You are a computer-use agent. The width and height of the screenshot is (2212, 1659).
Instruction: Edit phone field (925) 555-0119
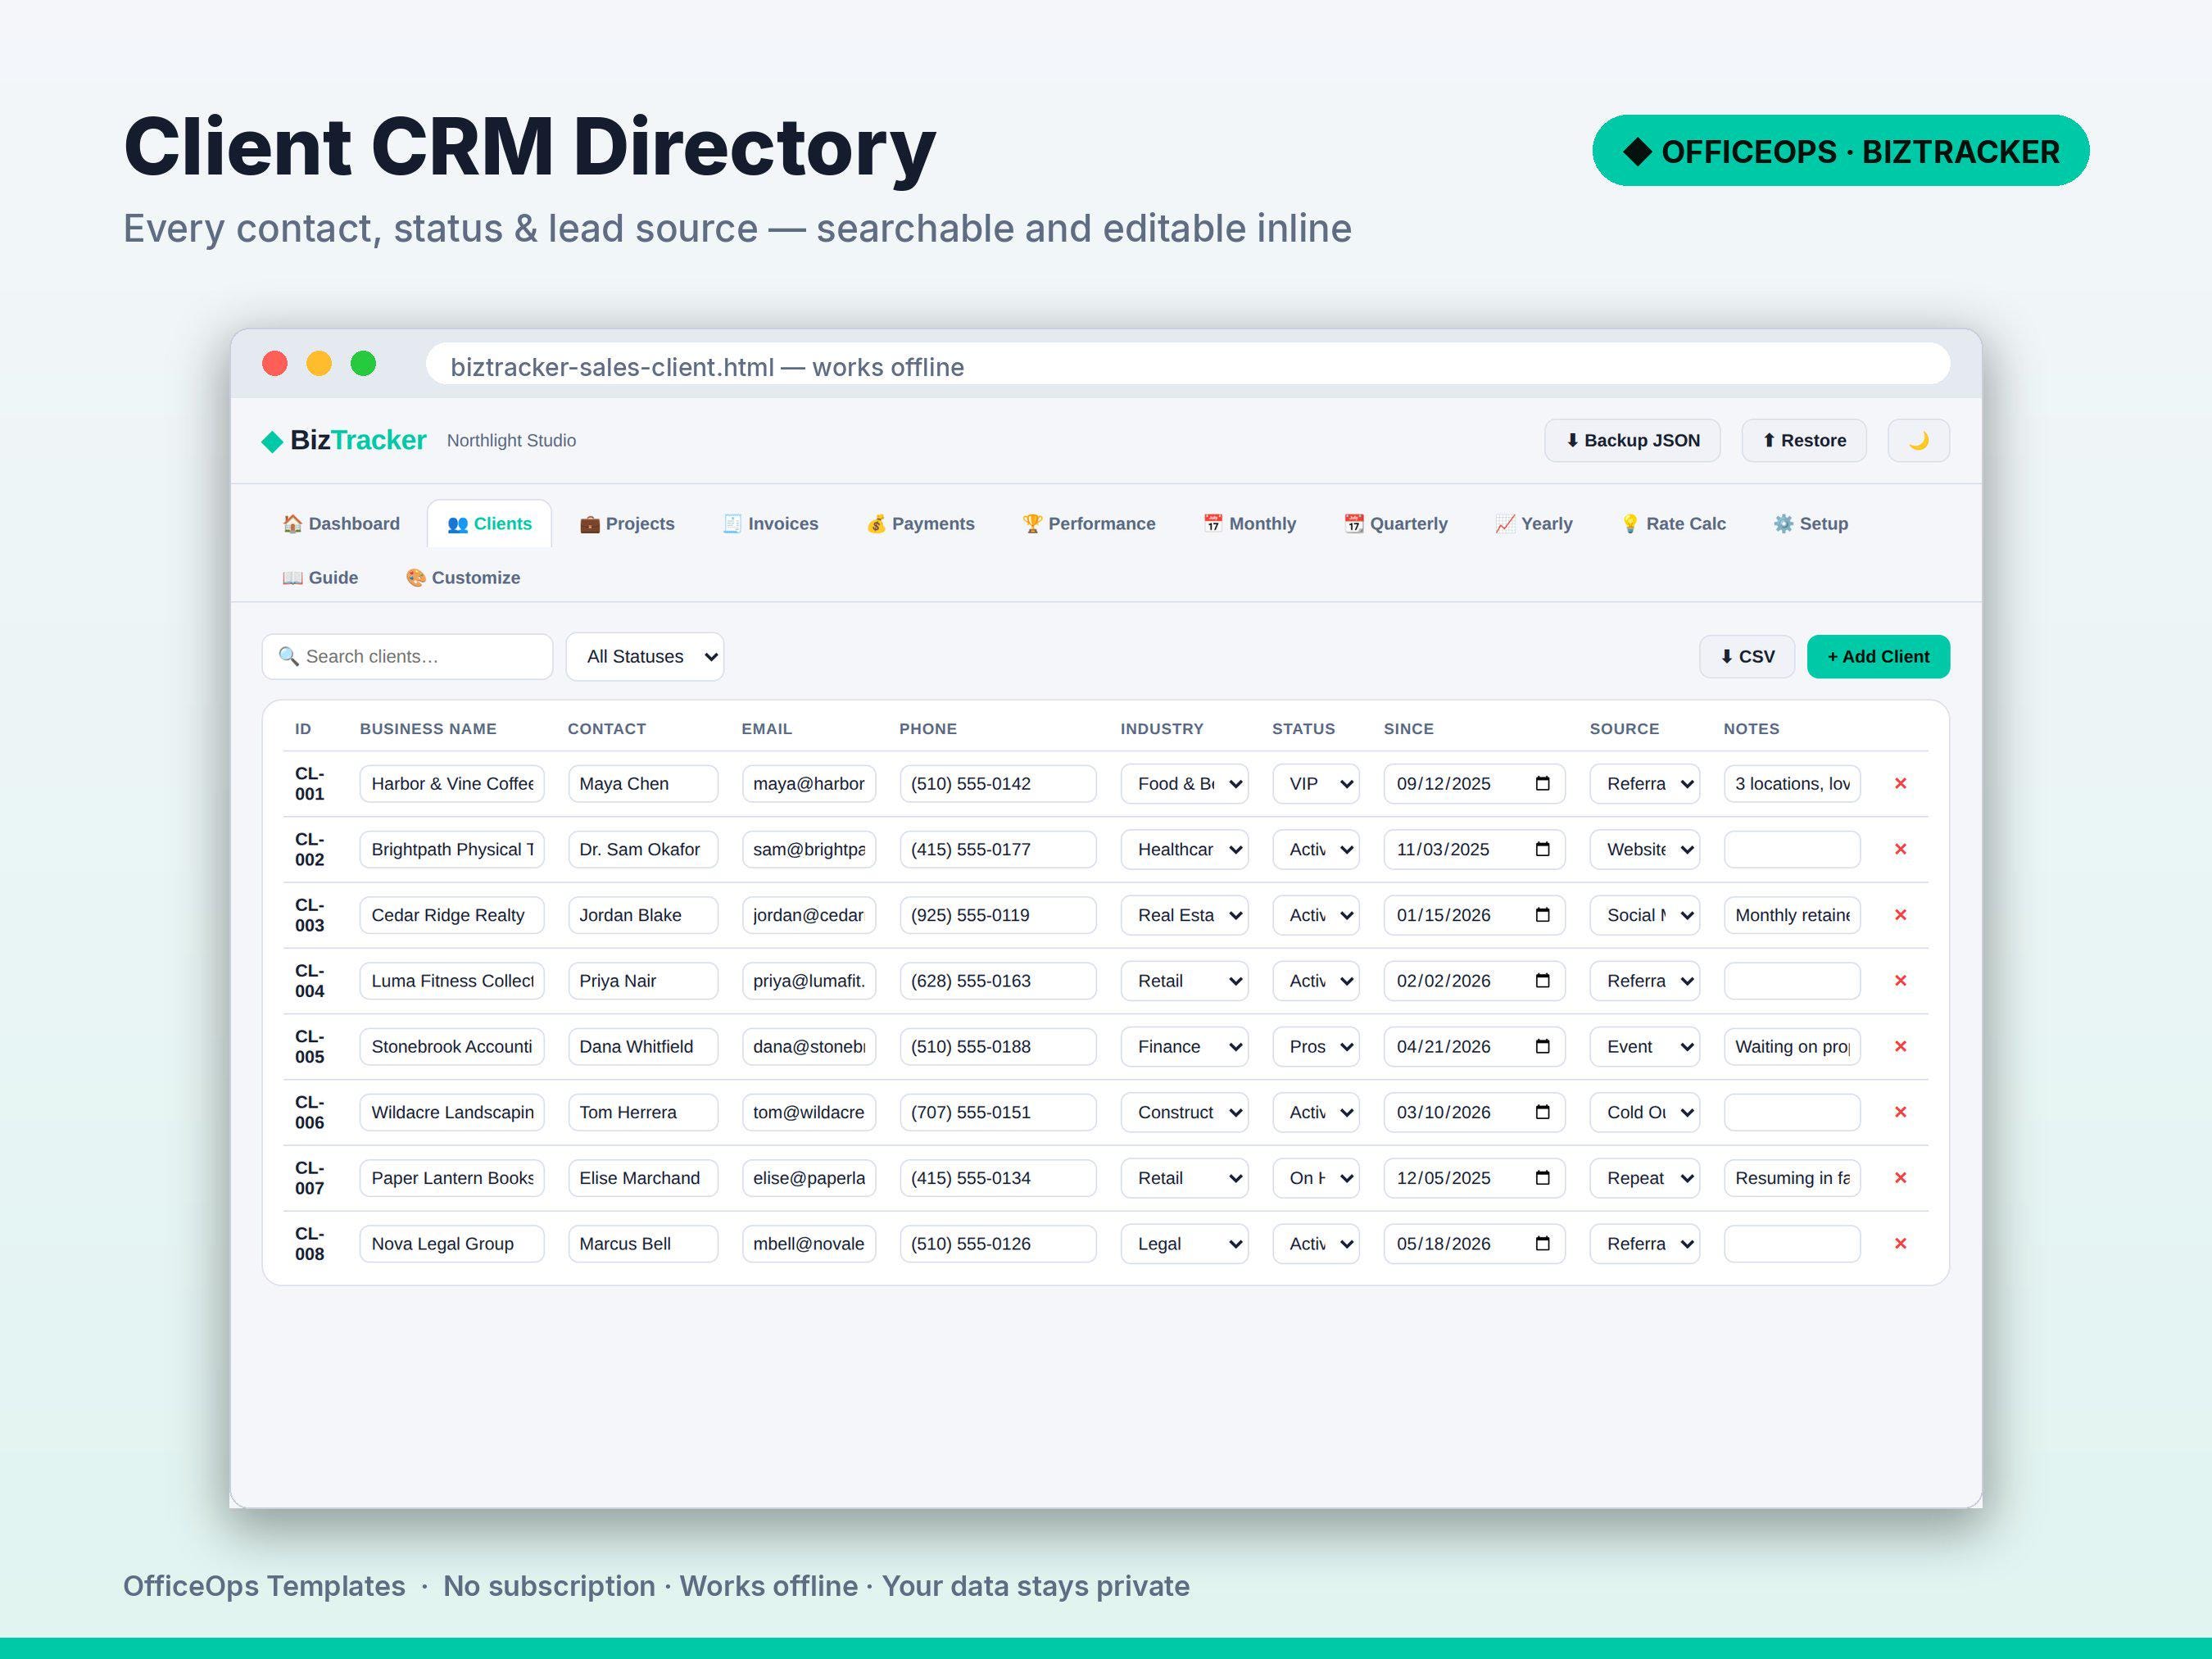point(997,915)
